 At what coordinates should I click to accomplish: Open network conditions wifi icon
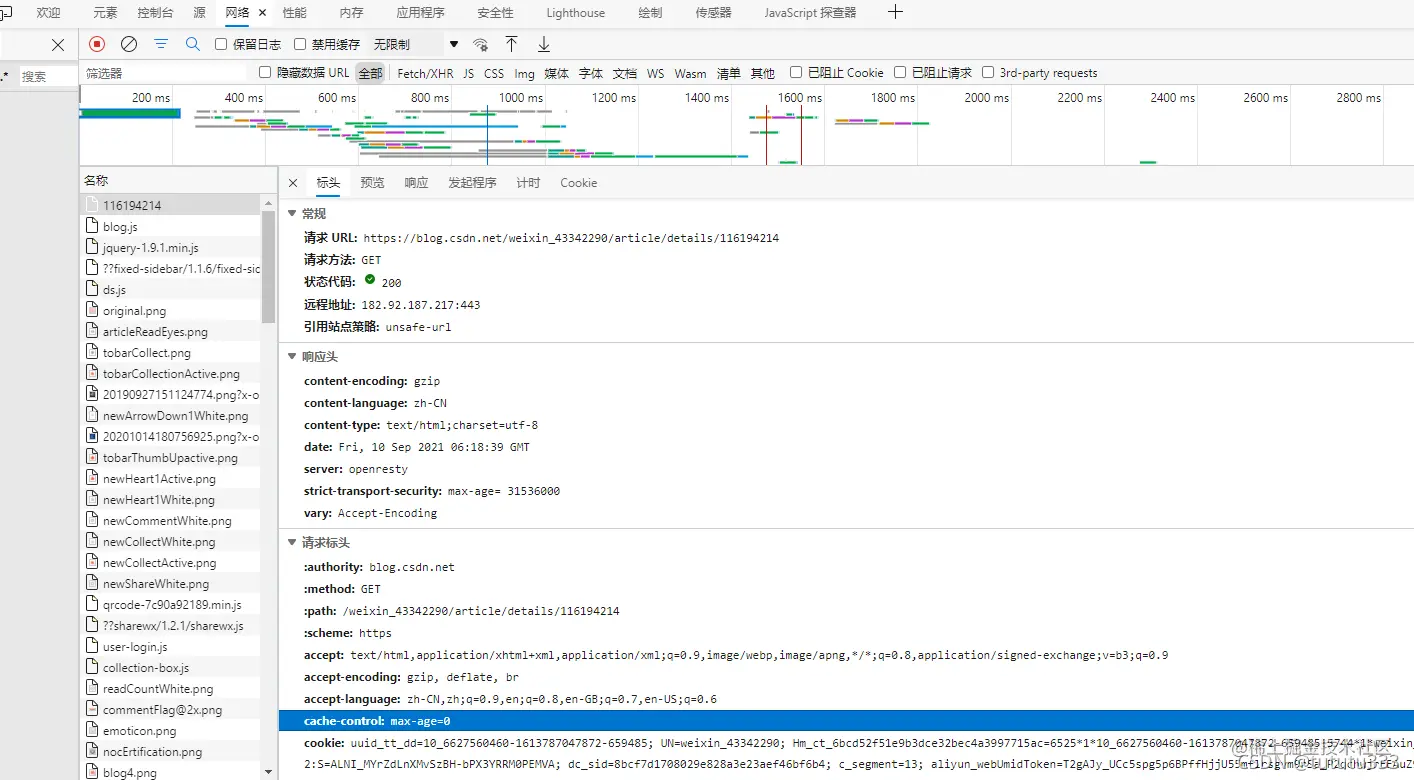coord(481,44)
